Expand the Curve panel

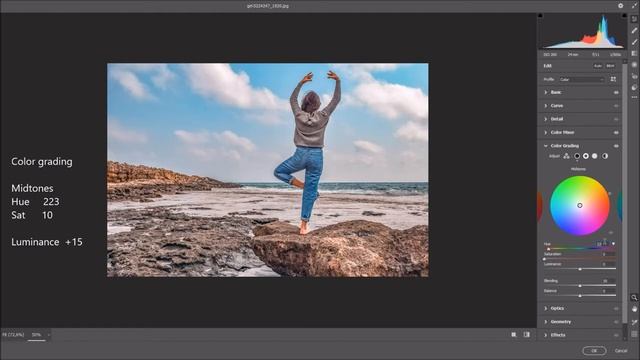tap(546, 106)
